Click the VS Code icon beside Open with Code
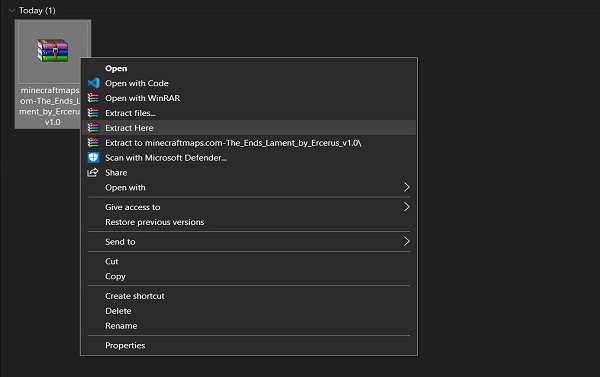This screenshot has height=377, width=600. click(x=93, y=83)
